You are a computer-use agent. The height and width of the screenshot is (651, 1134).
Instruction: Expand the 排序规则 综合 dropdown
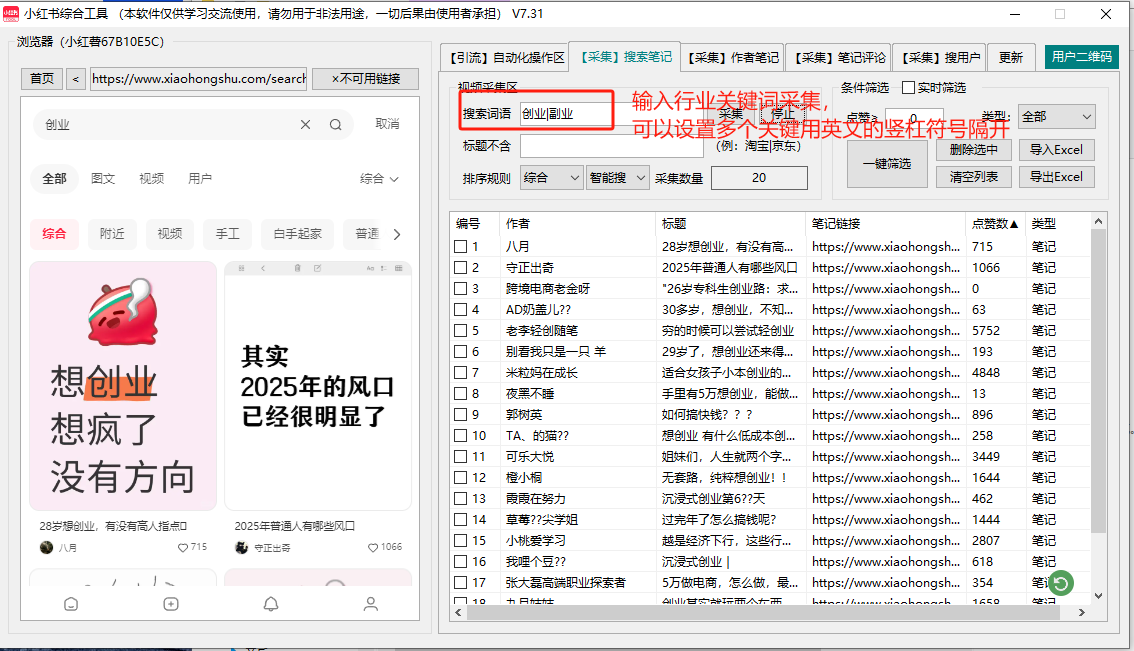pos(551,178)
